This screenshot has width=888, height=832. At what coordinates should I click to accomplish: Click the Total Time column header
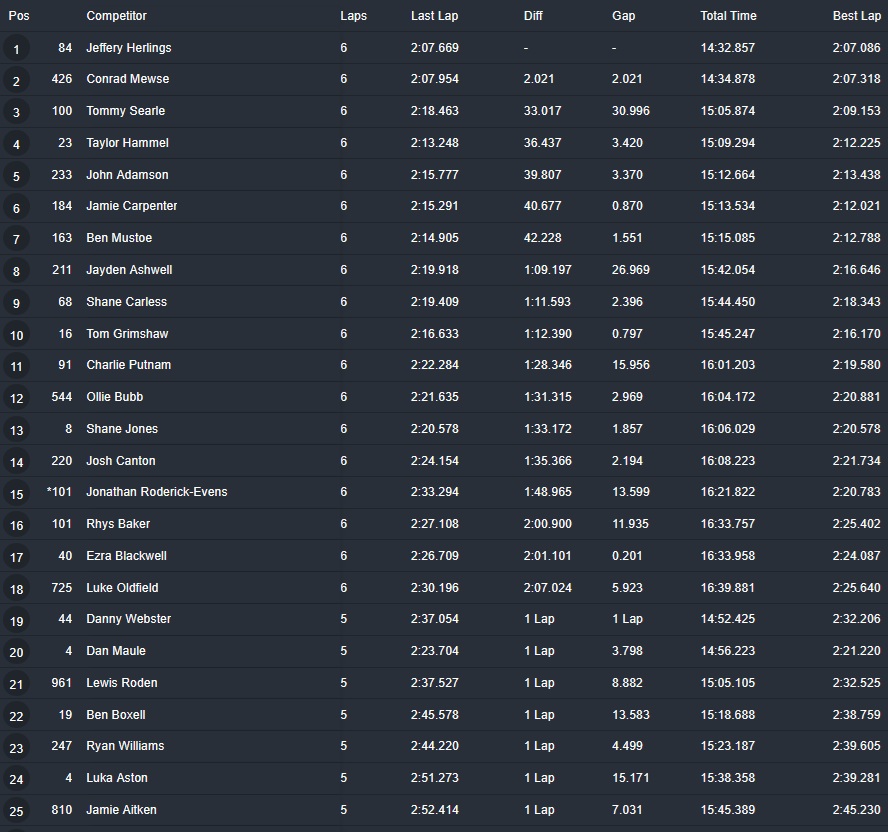[728, 16]
